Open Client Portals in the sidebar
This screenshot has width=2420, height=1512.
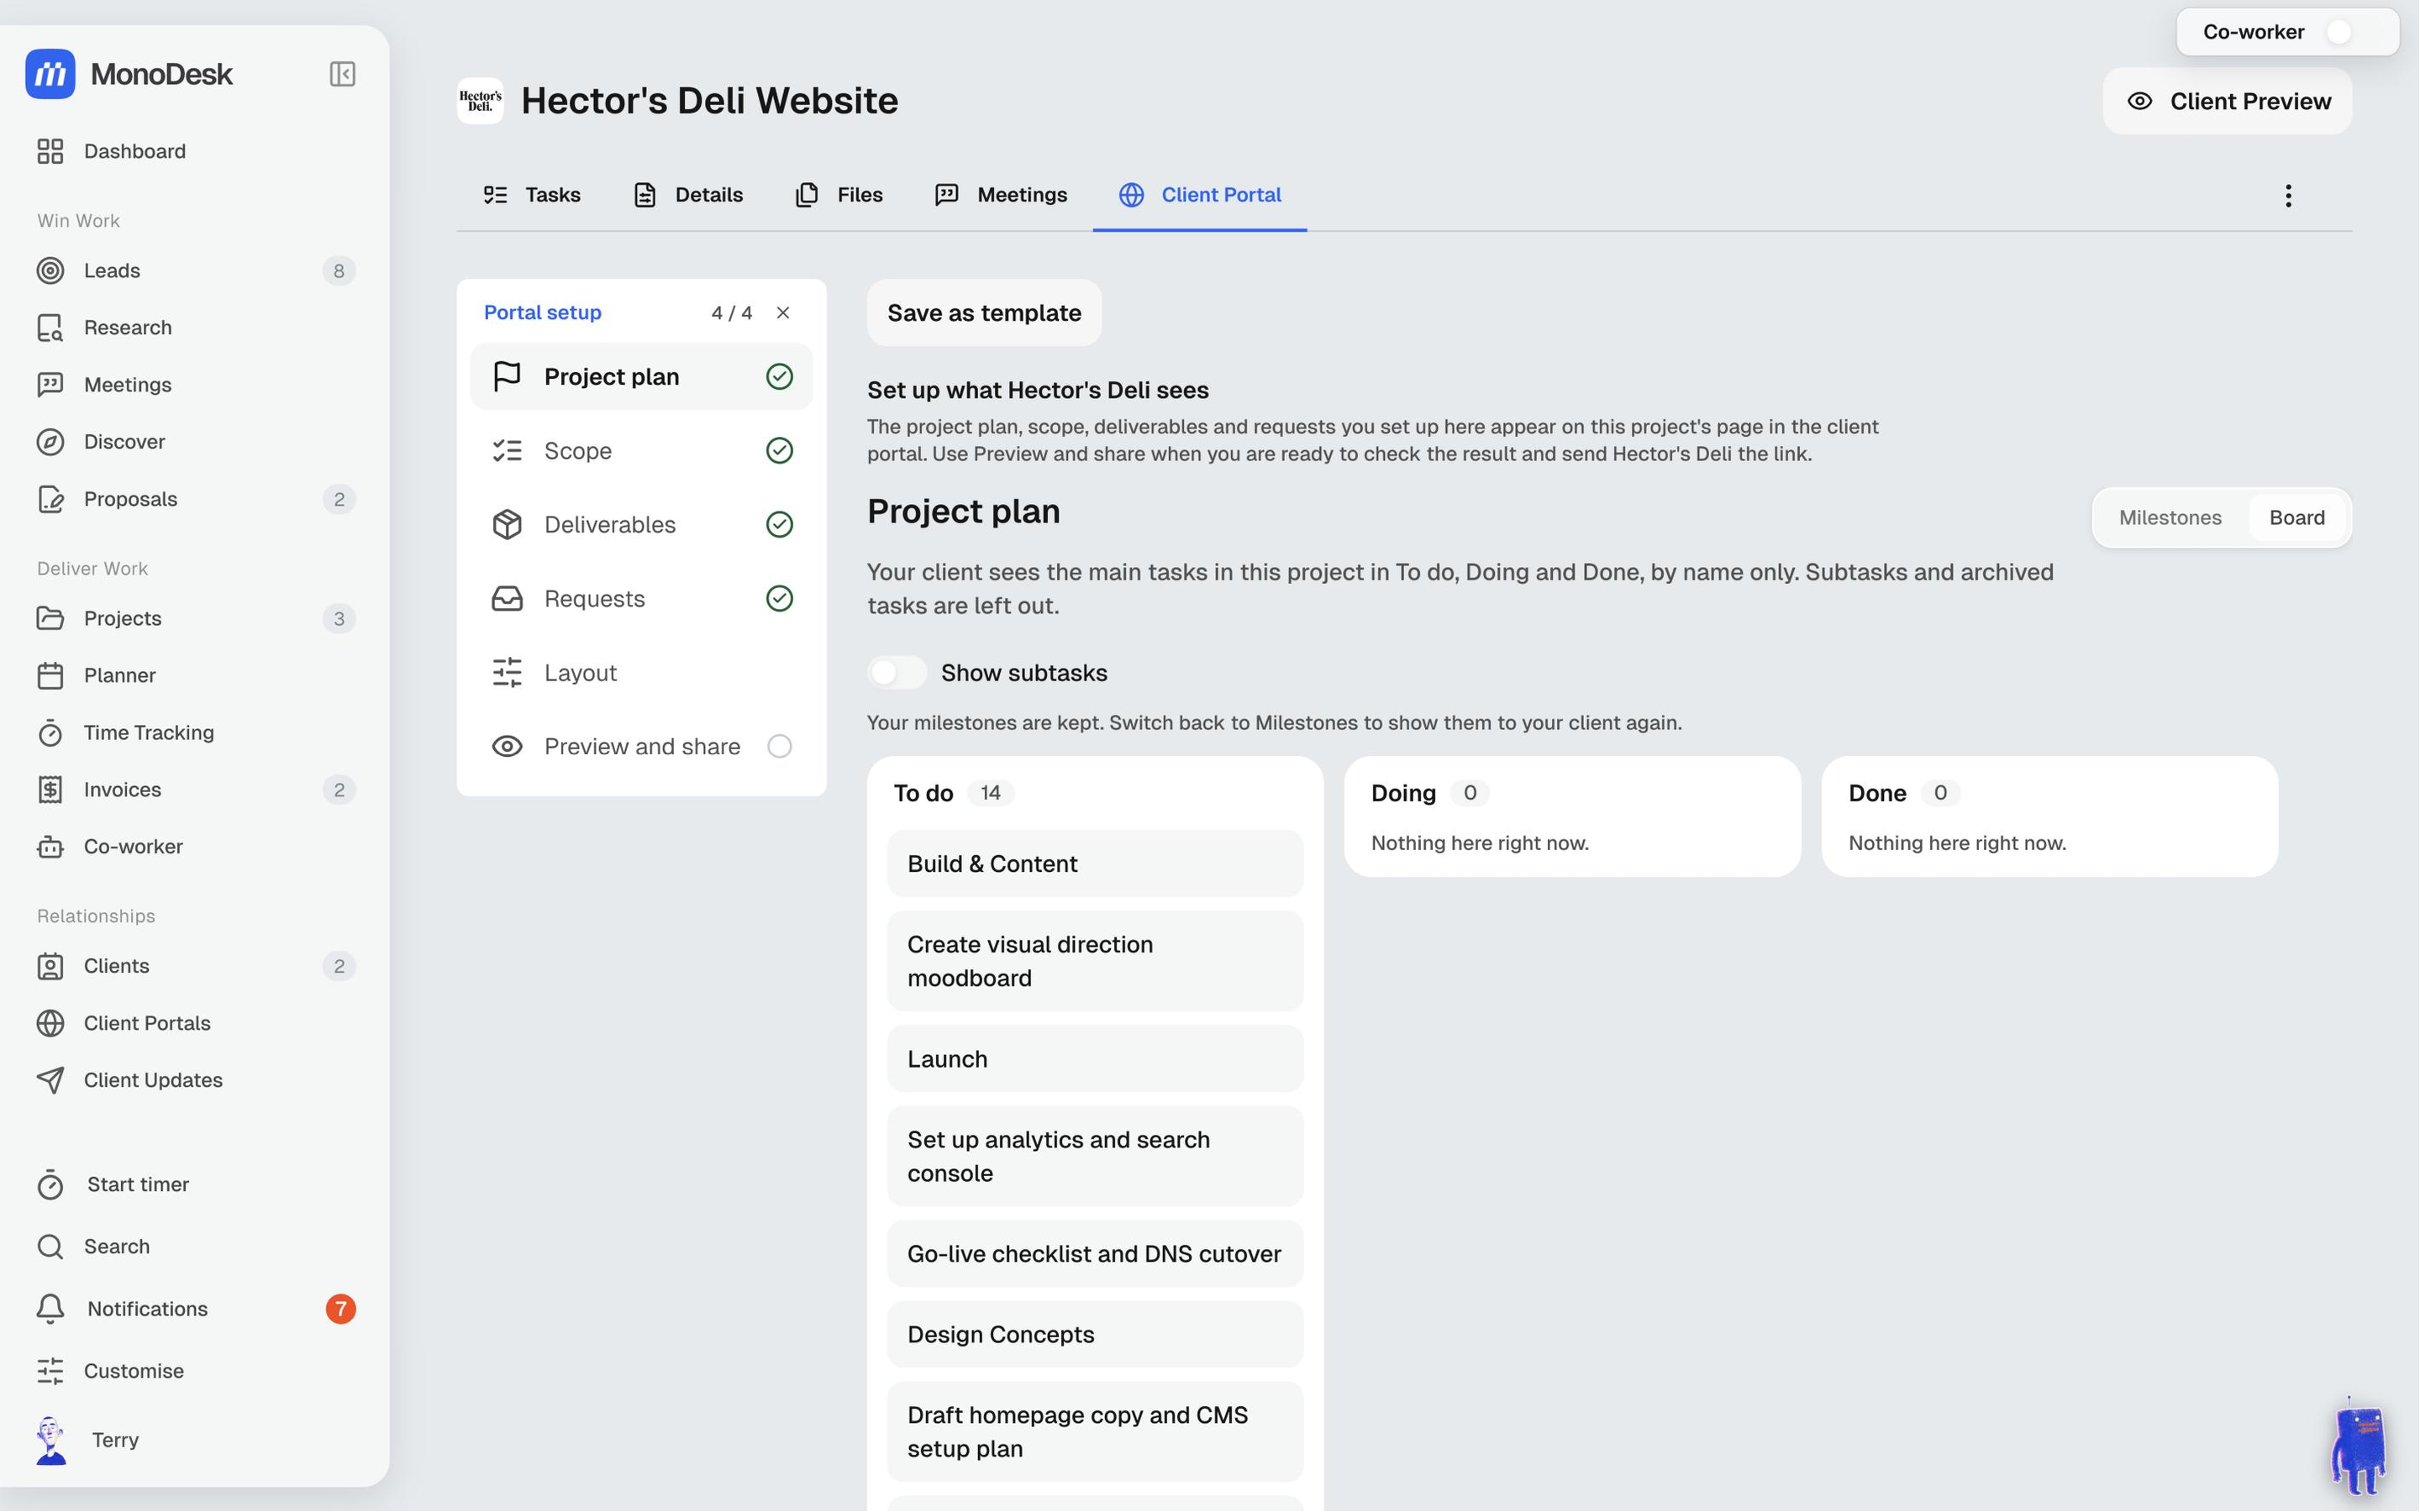195,1023
